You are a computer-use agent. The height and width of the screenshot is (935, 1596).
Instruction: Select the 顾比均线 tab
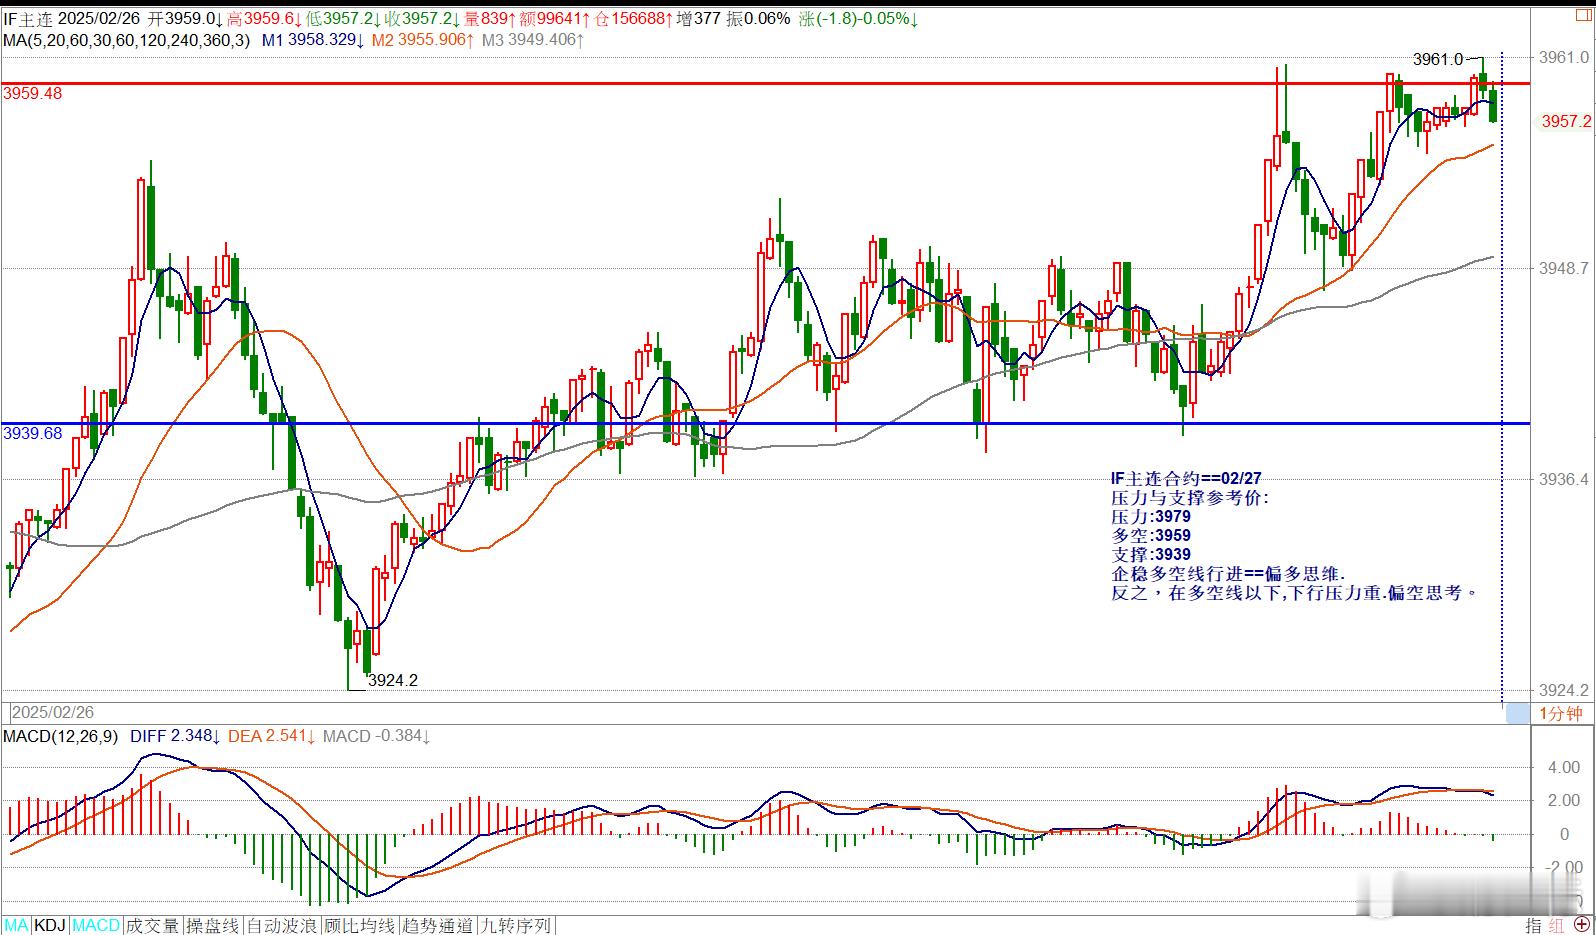point(360,926)
